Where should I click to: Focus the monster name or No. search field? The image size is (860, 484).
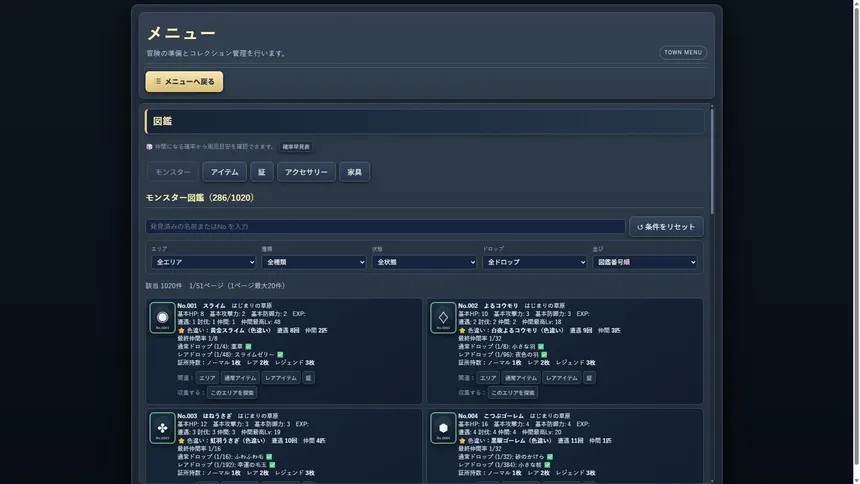[x=385, y=227]
